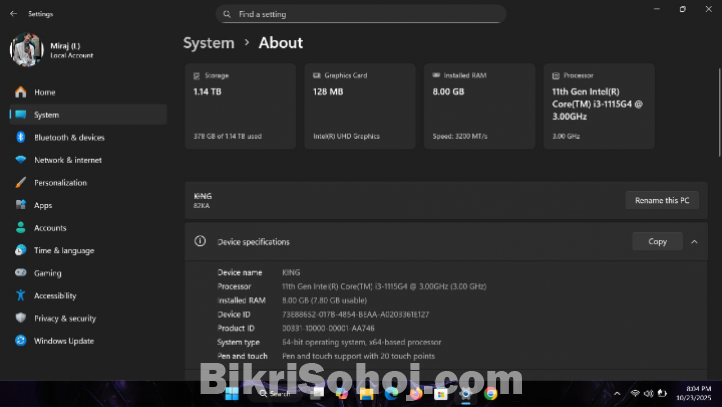
Task: Open the Home settings page
Action: [88, 92]
